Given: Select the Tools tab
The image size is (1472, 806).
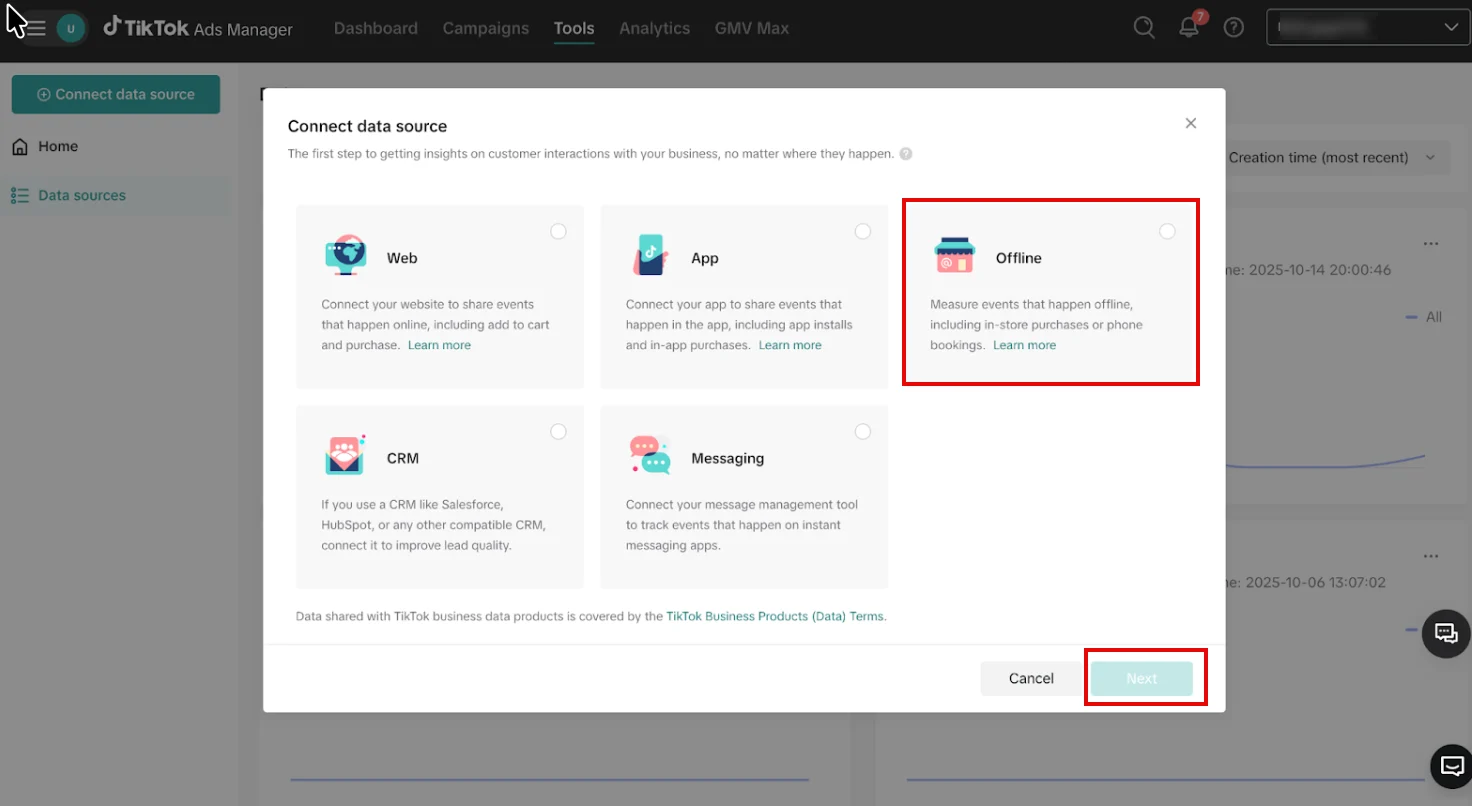Looking at the screenshot, I should tap(574, 28).
